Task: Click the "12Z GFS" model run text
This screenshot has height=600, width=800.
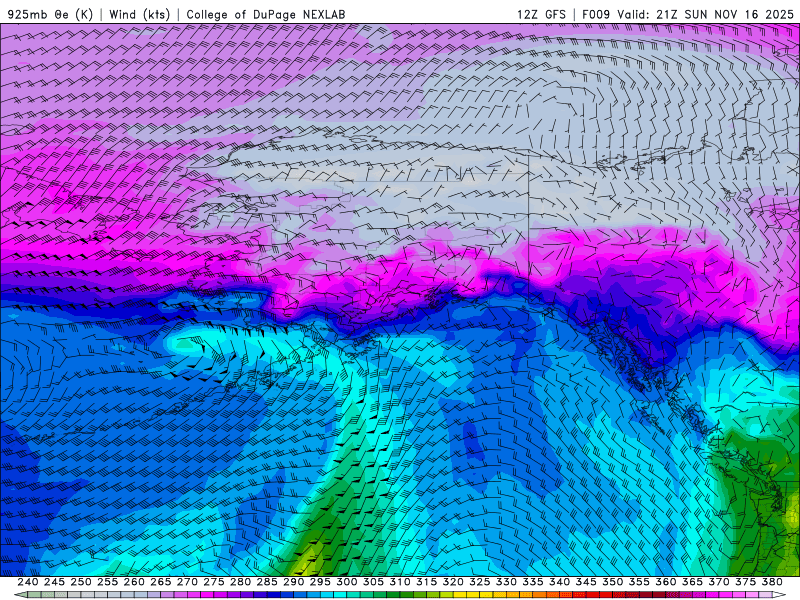Action: point(541,14)
